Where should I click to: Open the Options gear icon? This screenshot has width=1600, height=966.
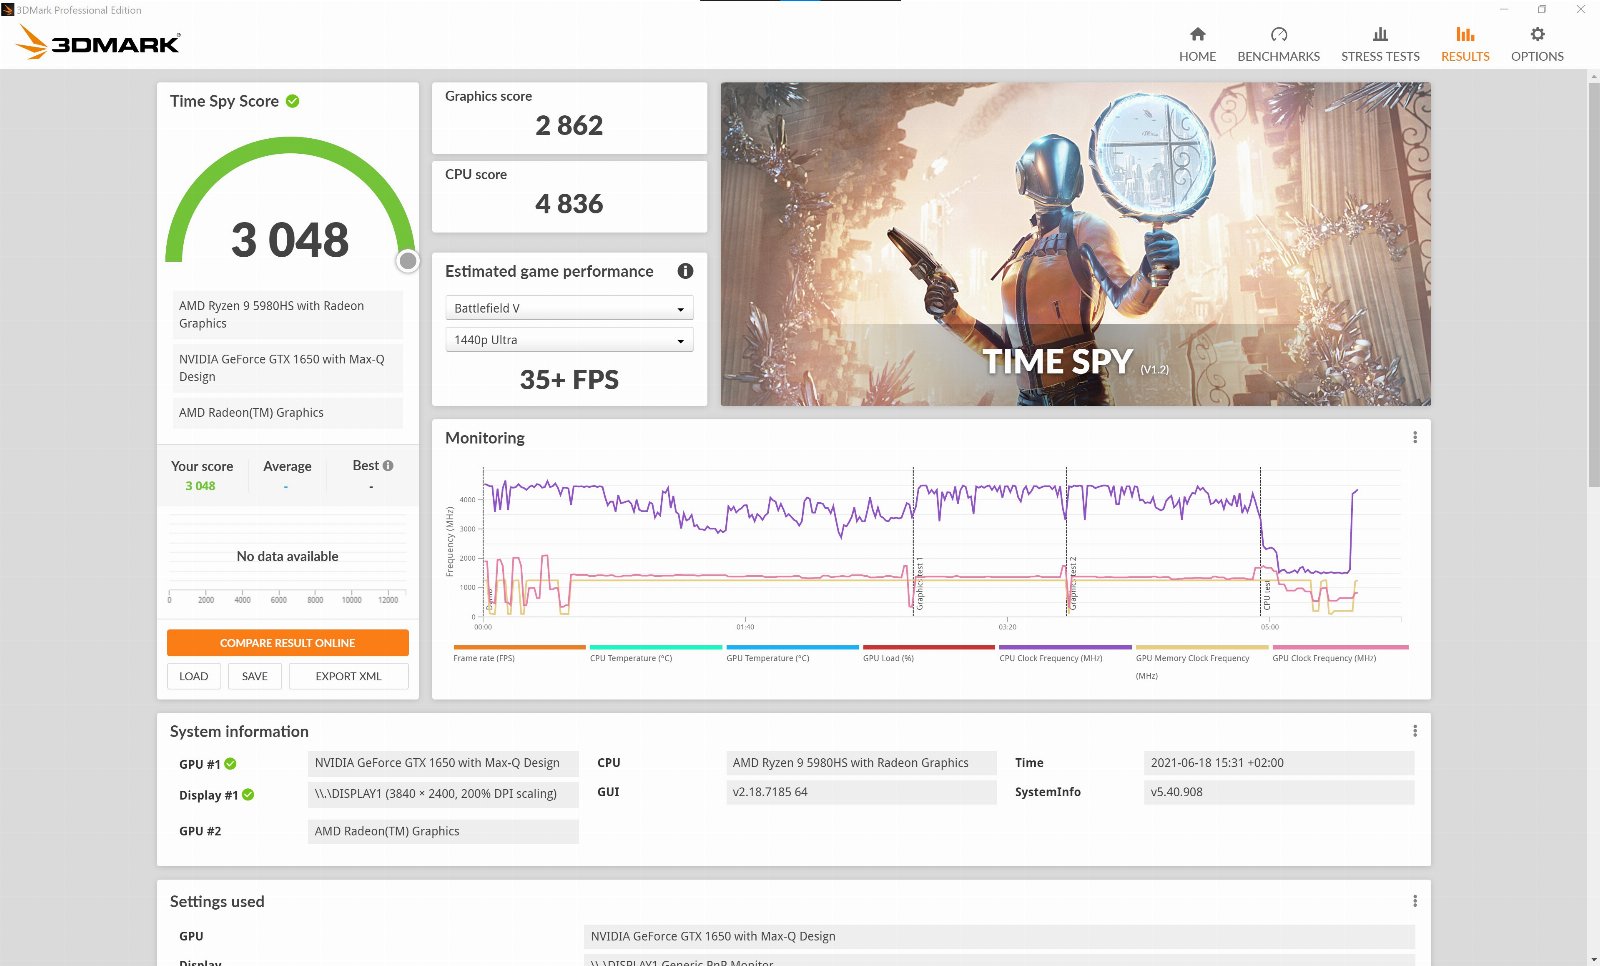coord(1537,34)
